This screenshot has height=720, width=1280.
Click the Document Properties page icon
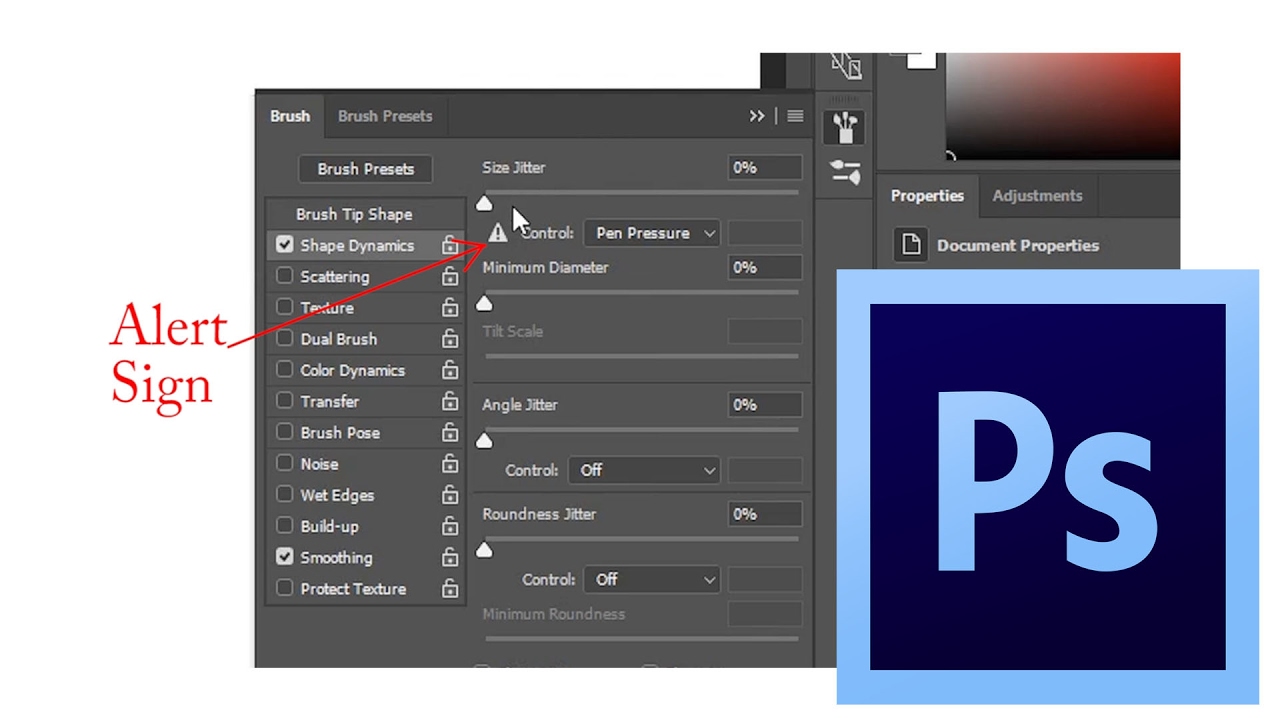tap(911, 245)
